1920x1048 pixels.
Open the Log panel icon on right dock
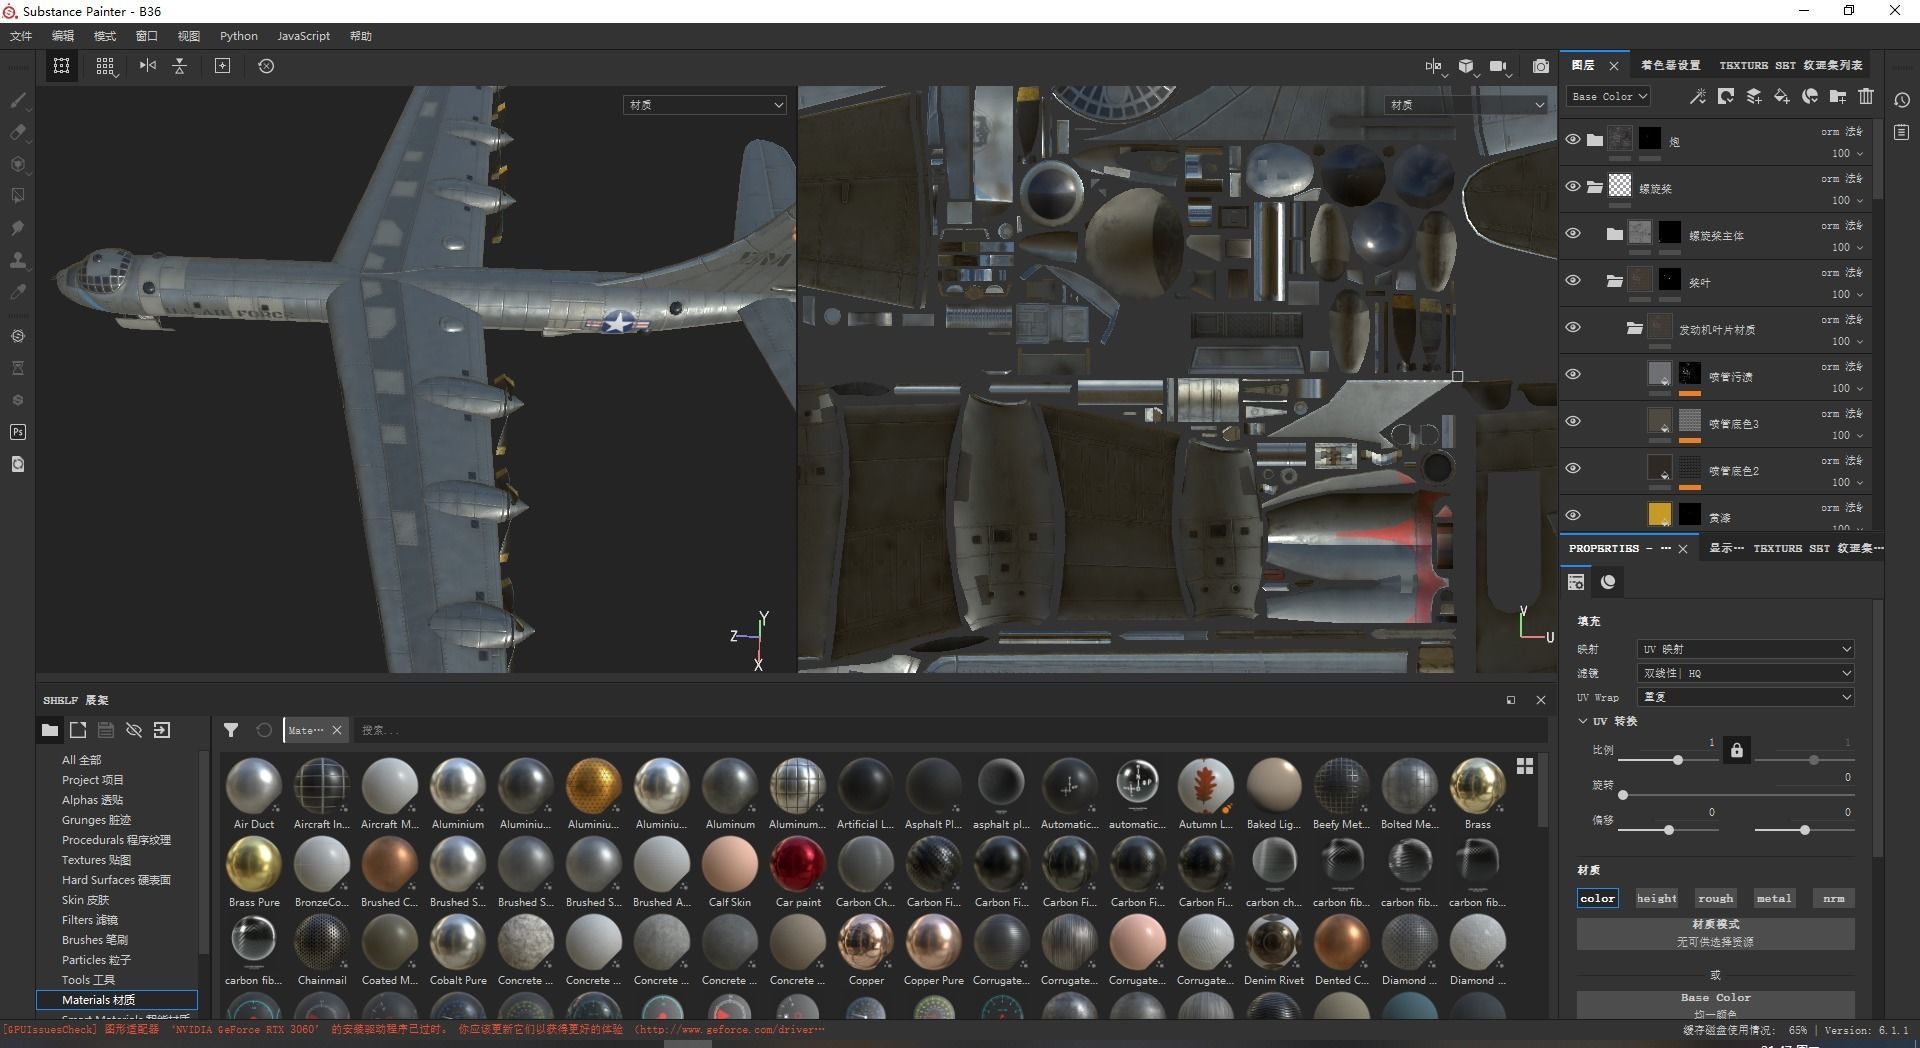pos(1902,132)
